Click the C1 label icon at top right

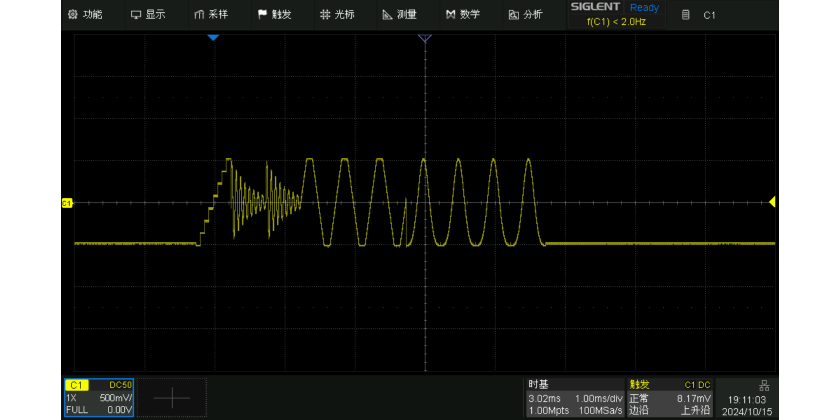coord(699,15)
